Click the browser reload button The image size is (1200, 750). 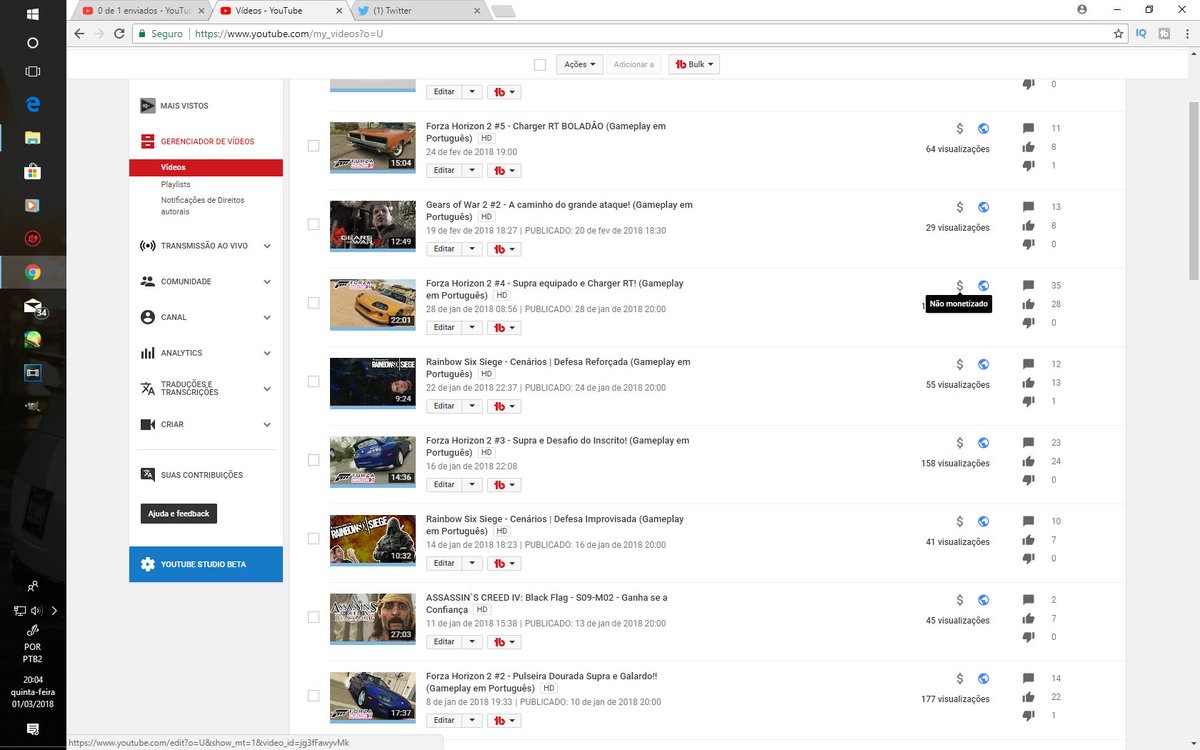[x=119, y=33]
